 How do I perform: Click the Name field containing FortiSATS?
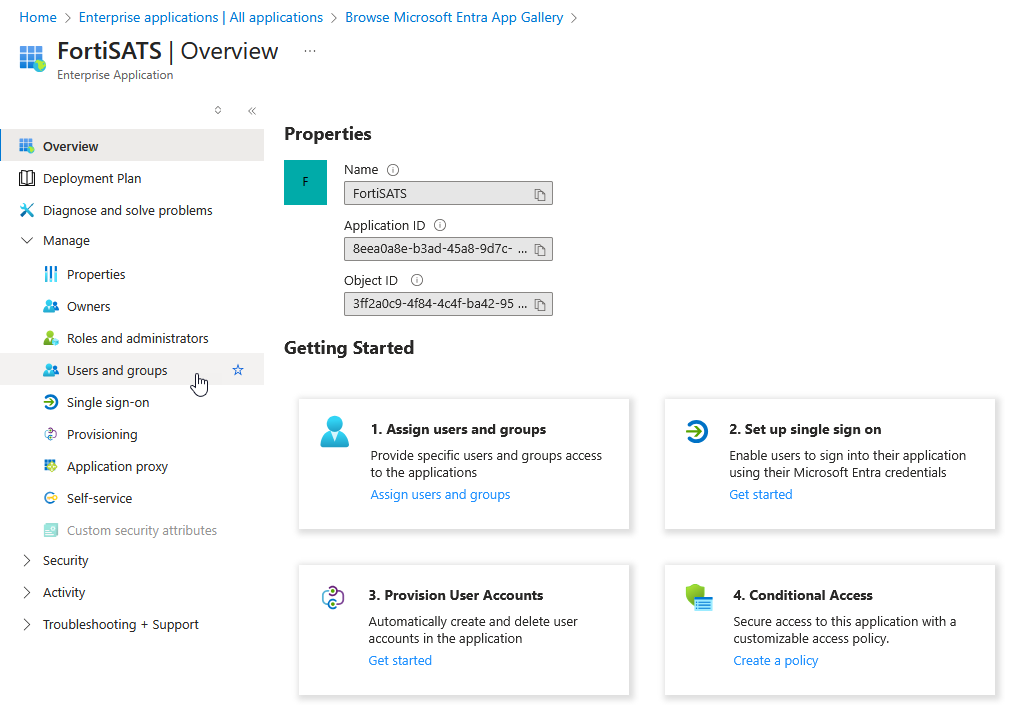coord(448,193)
